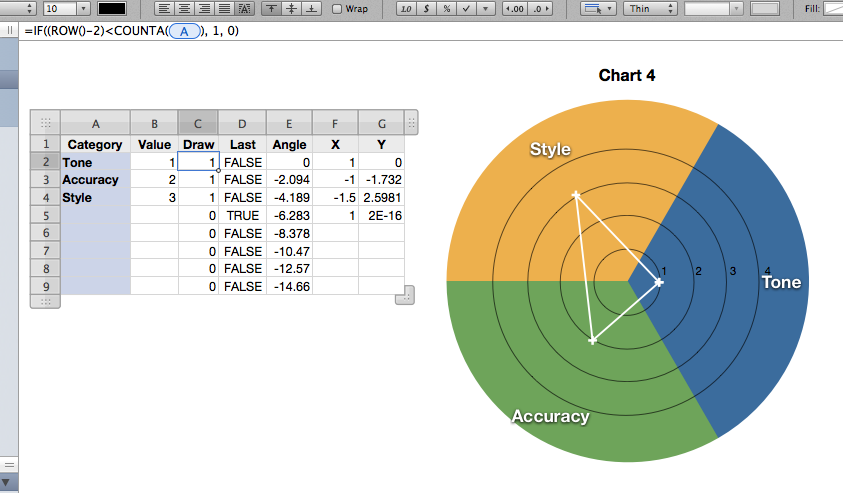Image resolution: width=843 pixels, height=493 pixels.
Task: Apply percentage number format
Action: click(446, 8)
